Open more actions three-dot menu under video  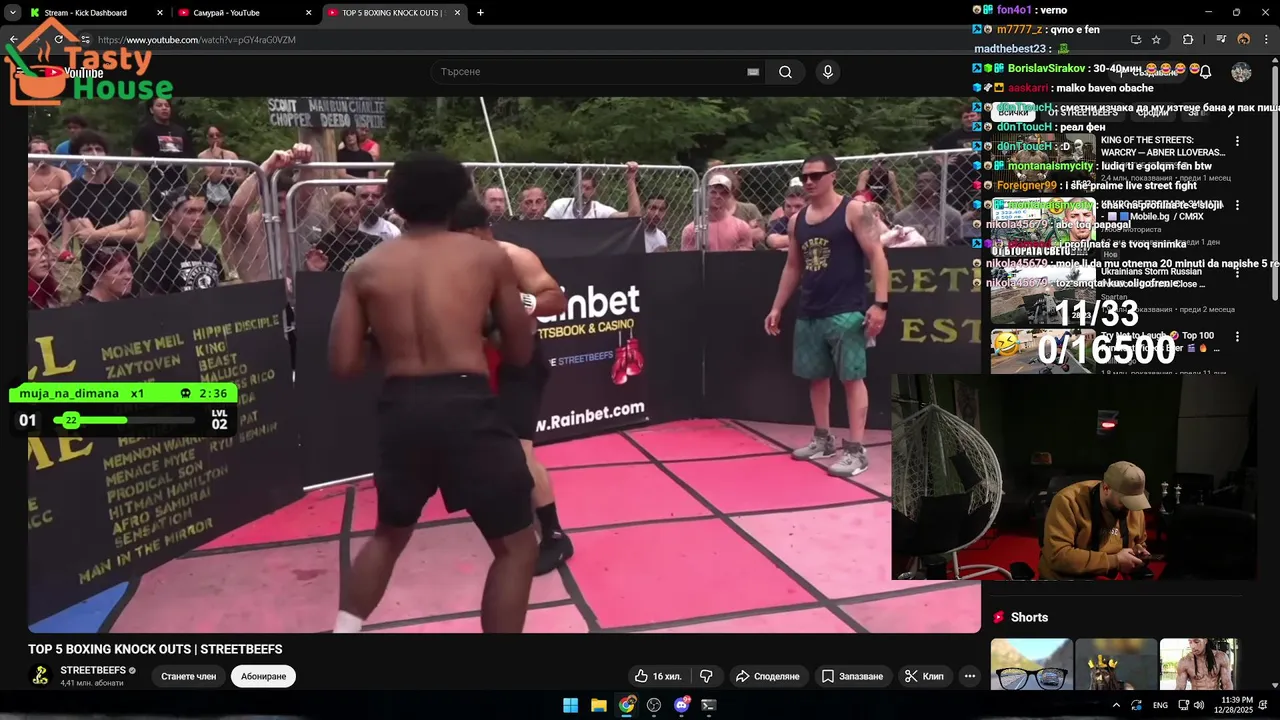(x=969, y=676)
